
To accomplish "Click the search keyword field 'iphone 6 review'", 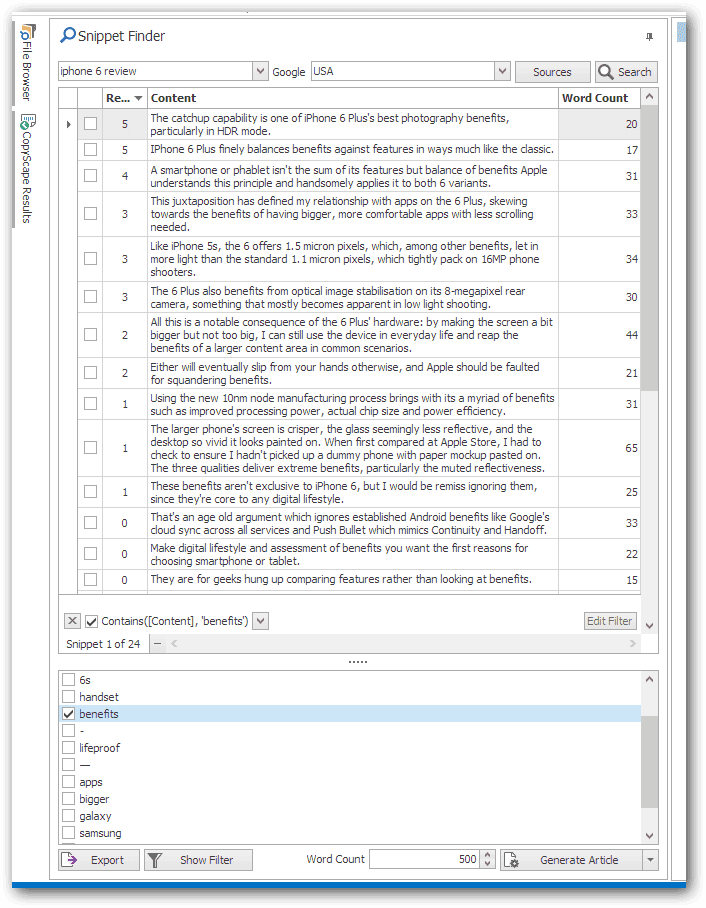I will point(155,71).
